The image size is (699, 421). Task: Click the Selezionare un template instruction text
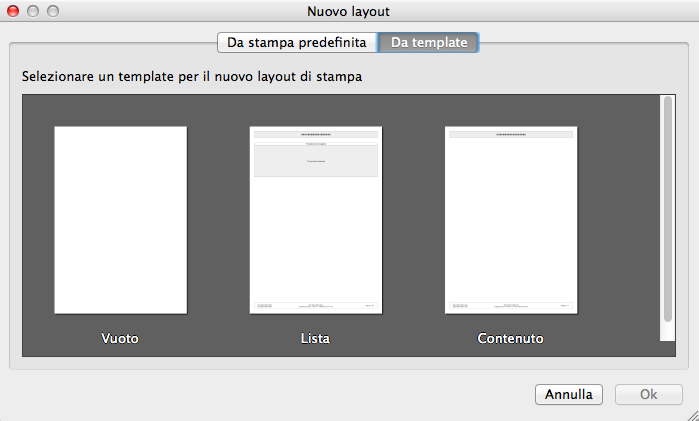(x=190, y=76)
